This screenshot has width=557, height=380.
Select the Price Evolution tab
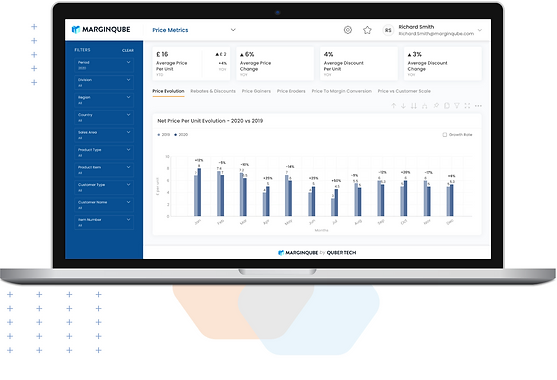coord(168,91)
